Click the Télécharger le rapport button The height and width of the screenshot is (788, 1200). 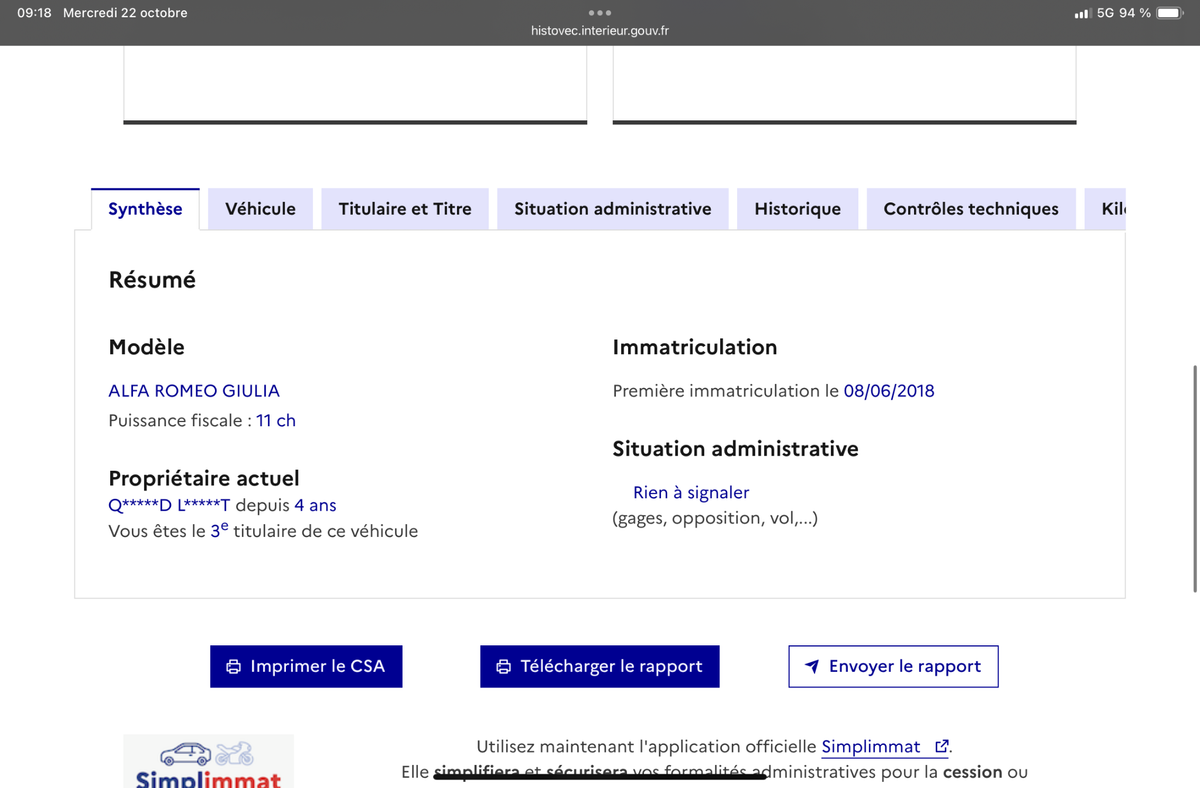600,666
